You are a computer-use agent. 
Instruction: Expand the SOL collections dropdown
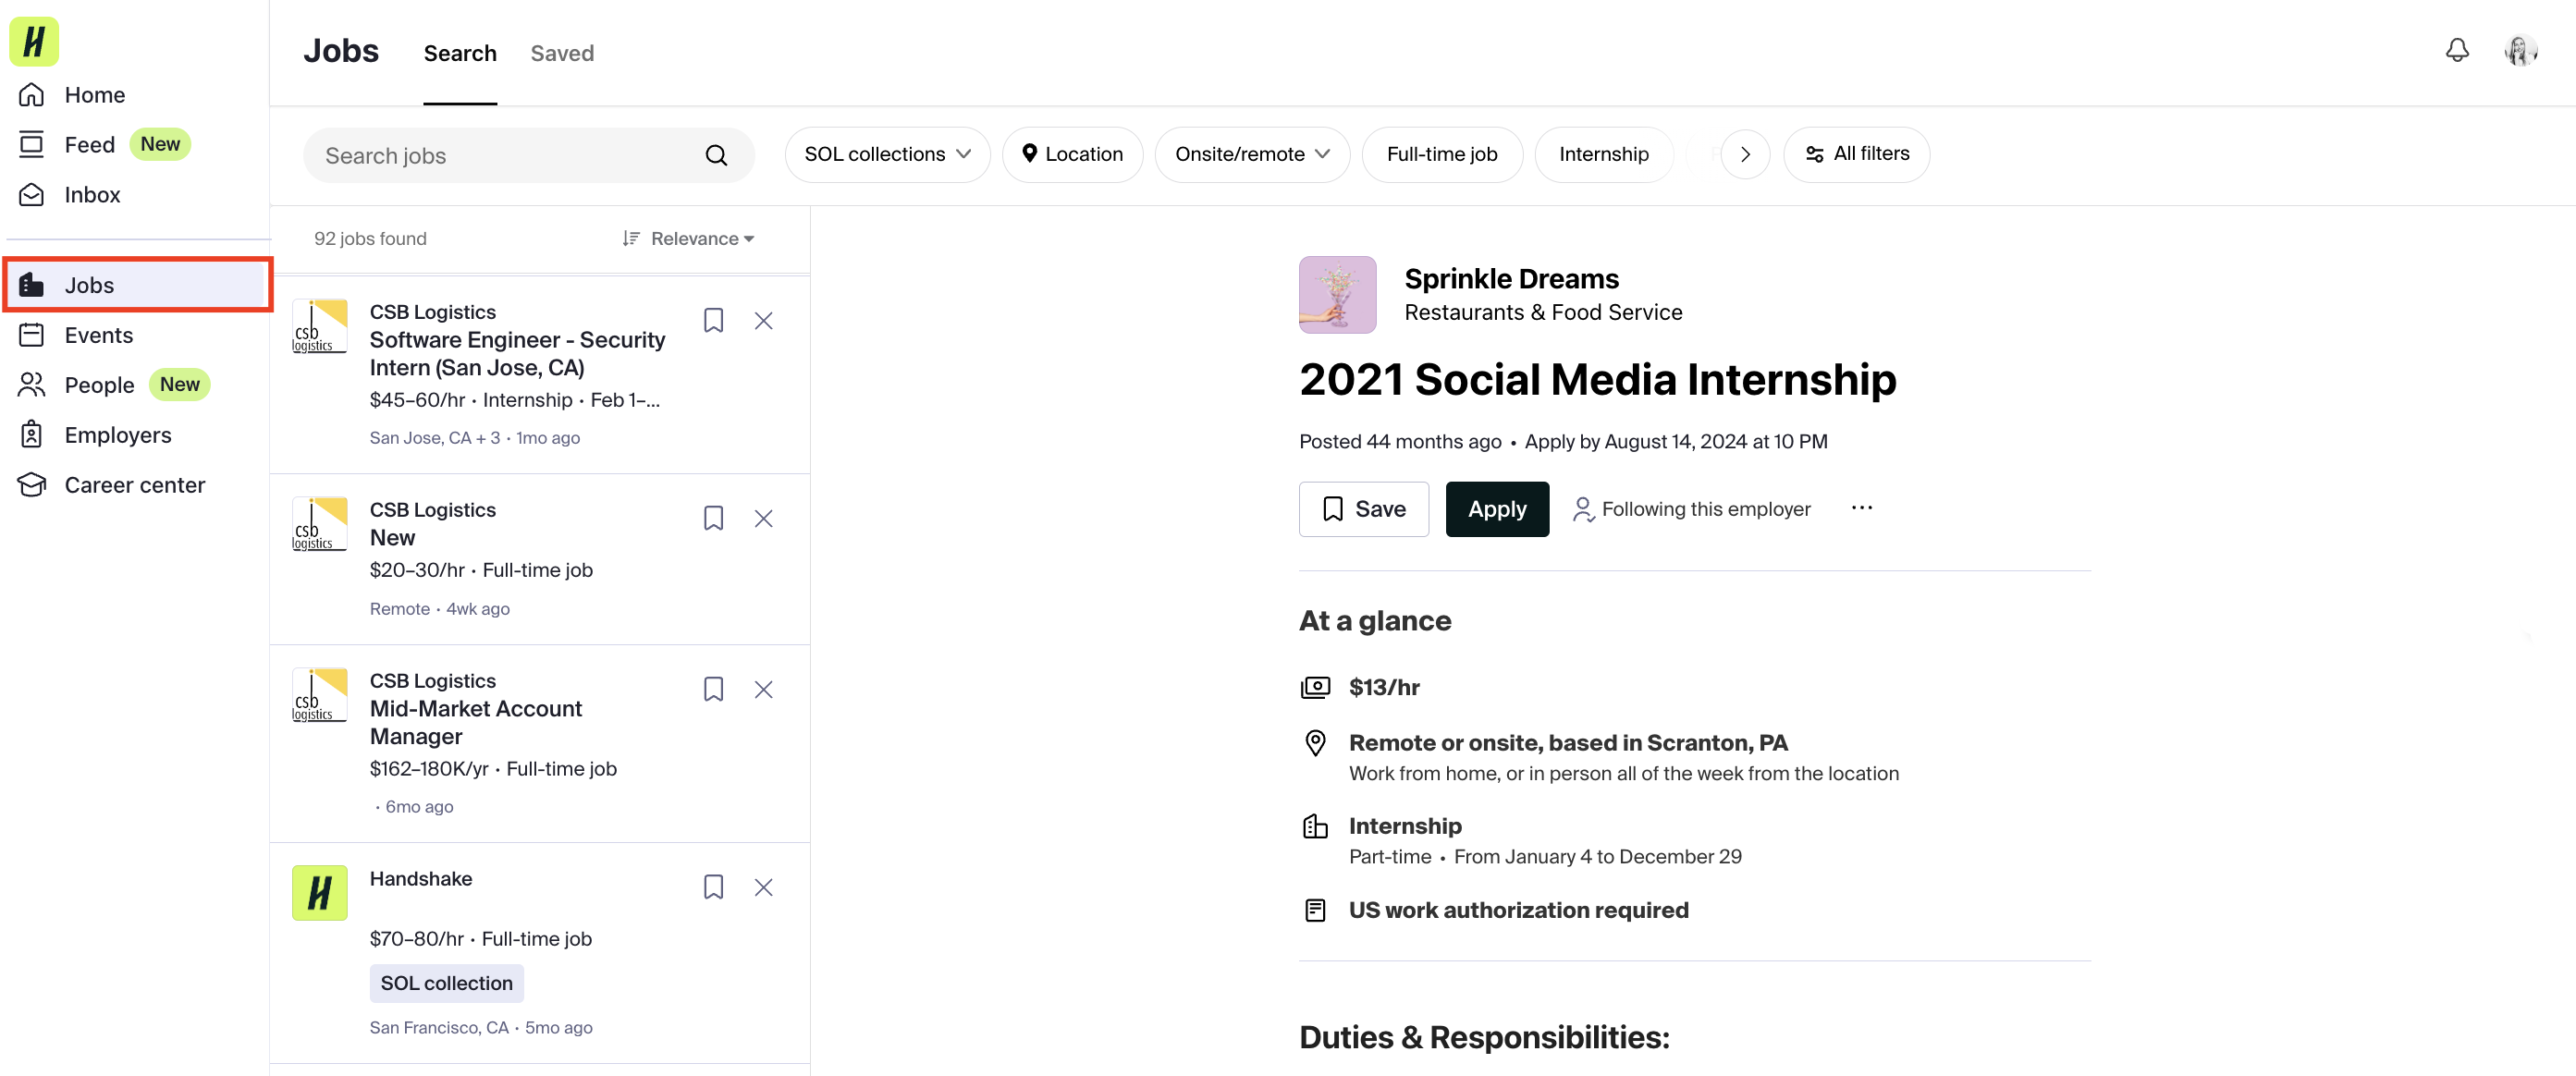coord(887,154)
